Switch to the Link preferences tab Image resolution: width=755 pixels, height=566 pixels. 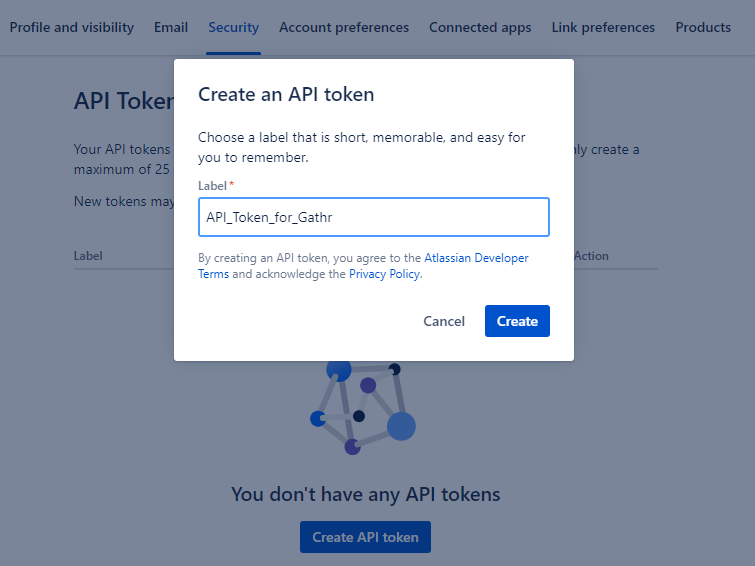click(603, 28)
